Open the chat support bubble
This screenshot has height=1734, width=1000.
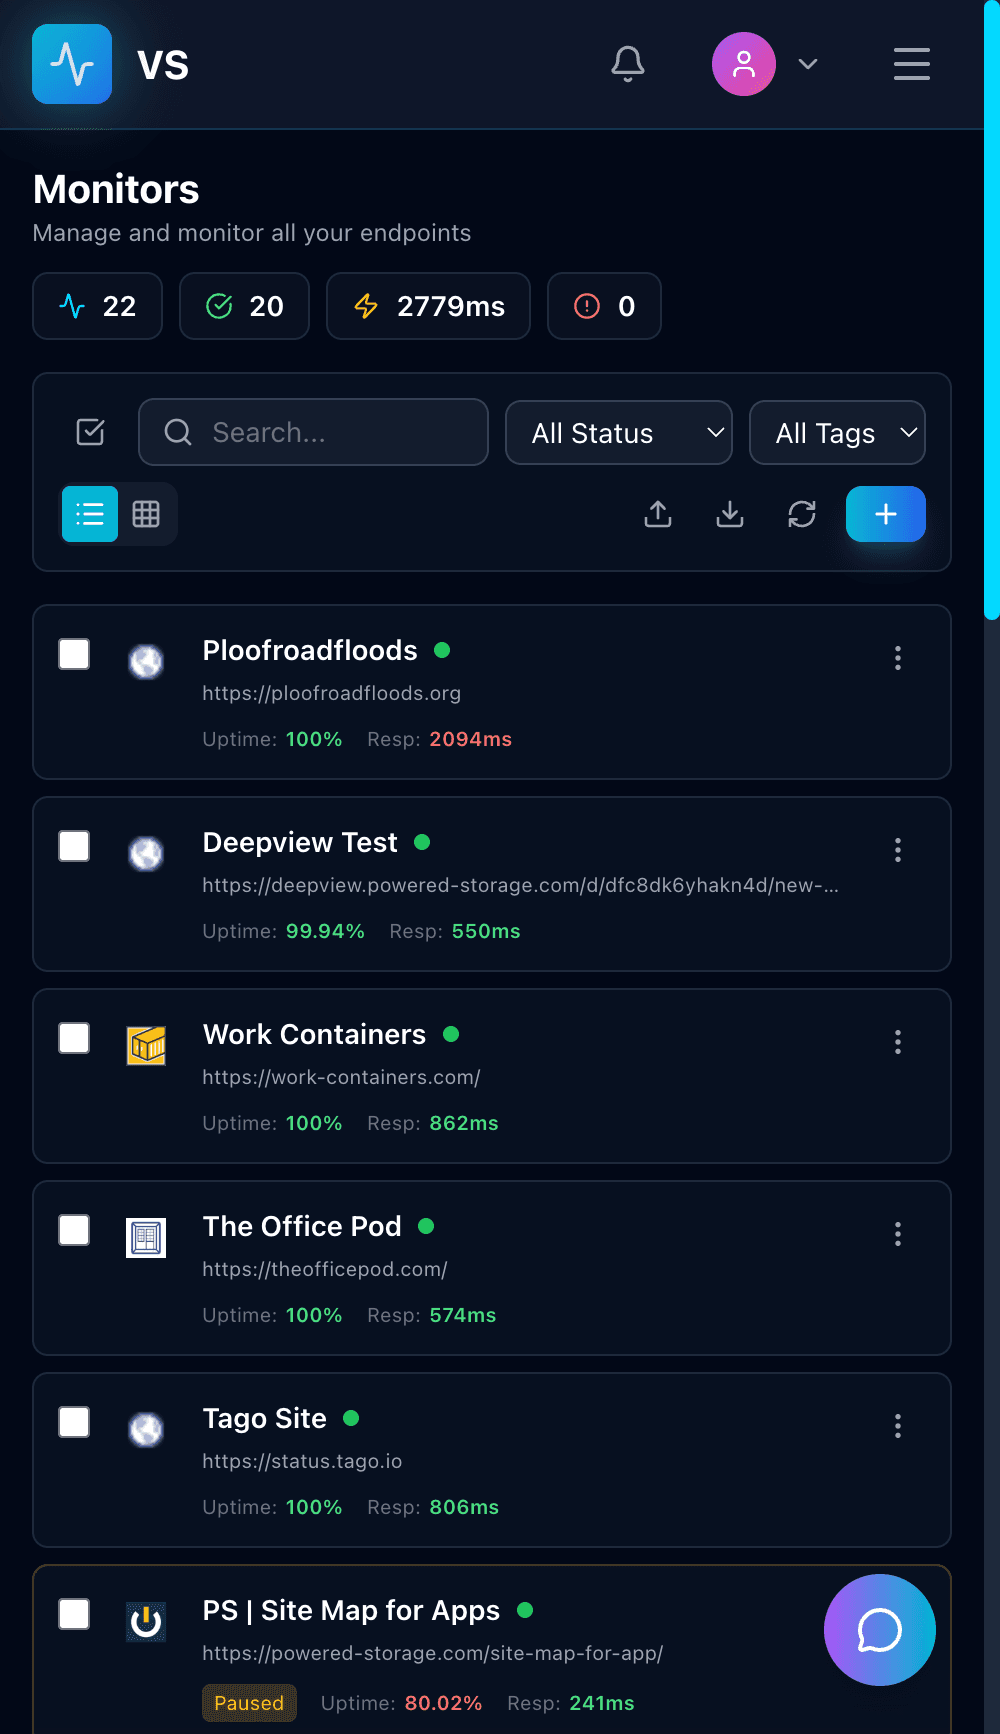880,1630
